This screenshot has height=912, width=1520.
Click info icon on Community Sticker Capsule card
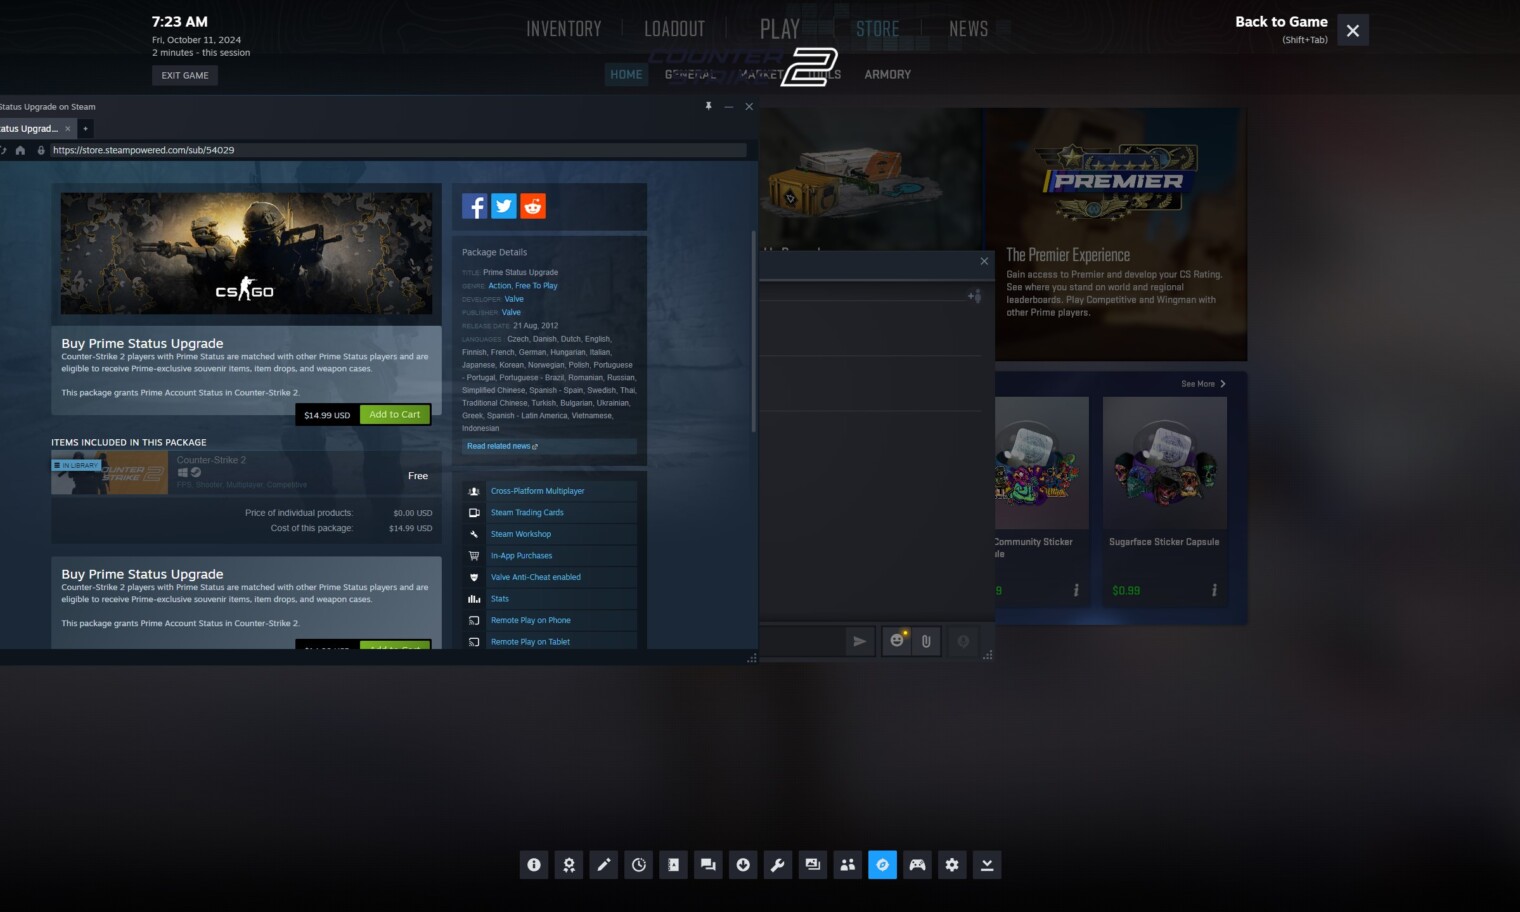pos(1076,590)
